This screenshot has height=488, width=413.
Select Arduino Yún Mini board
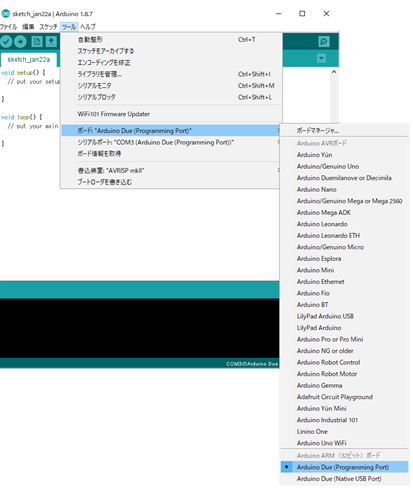coord(344,408)
